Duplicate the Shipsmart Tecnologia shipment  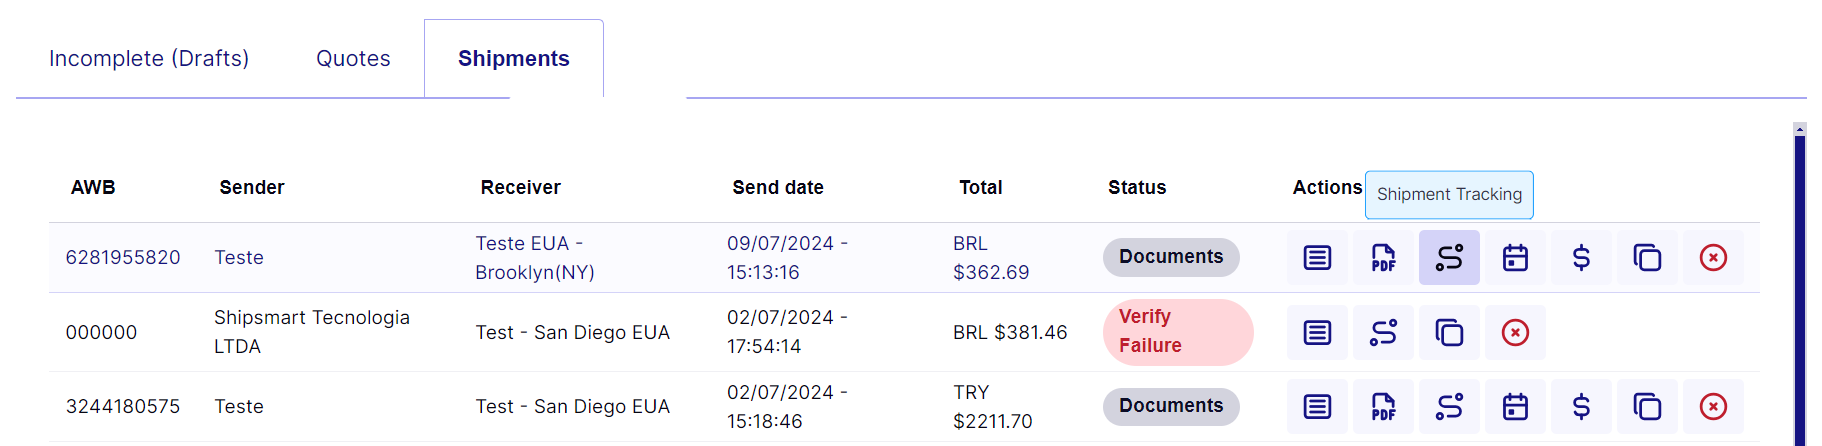coord(1449,332)
